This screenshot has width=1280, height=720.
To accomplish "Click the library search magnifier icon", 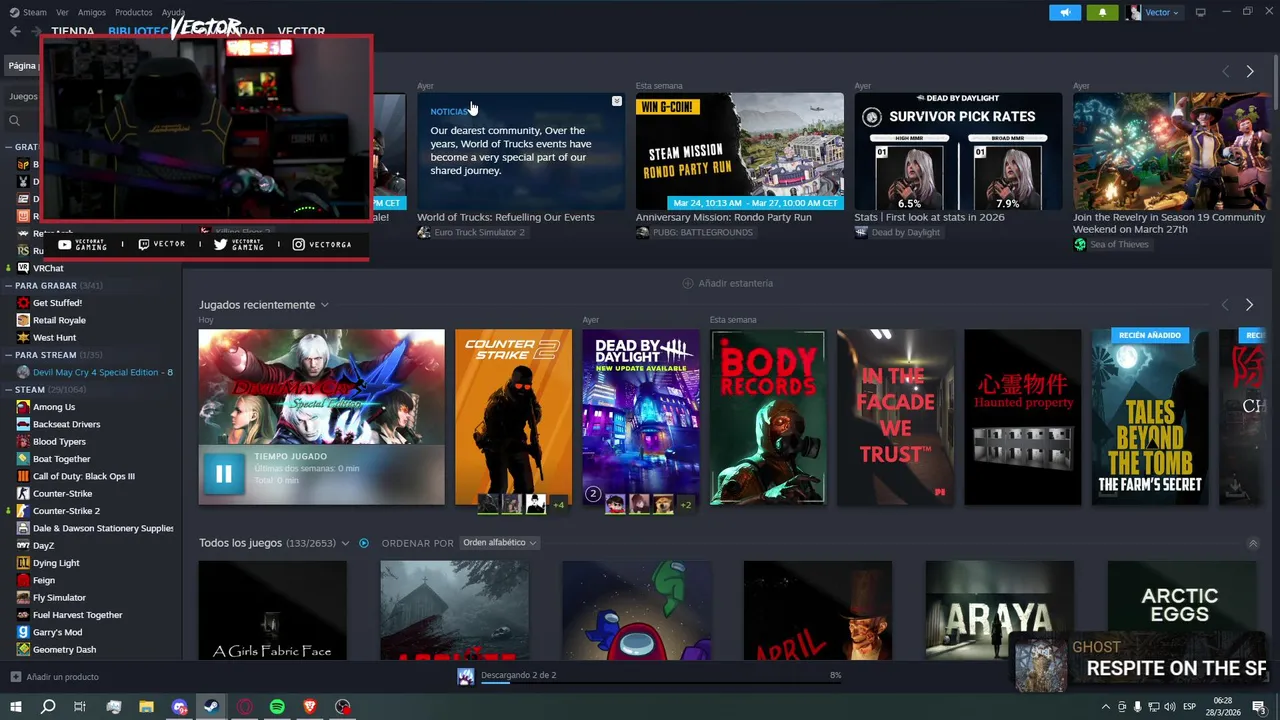I will [x=15, y=120].
